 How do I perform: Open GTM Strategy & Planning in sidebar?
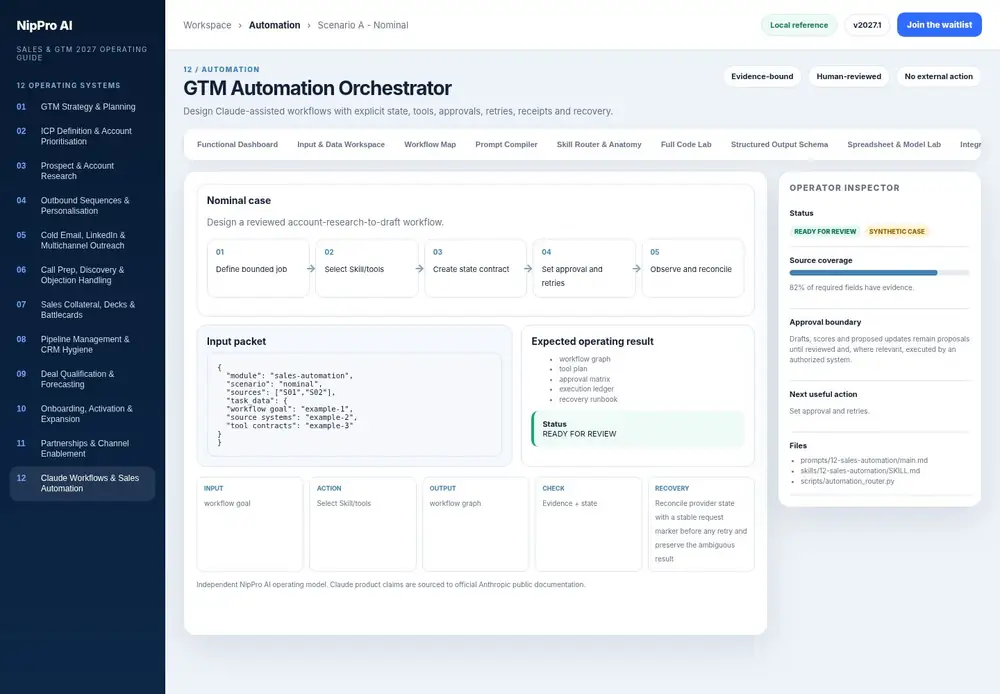point(82,107)
